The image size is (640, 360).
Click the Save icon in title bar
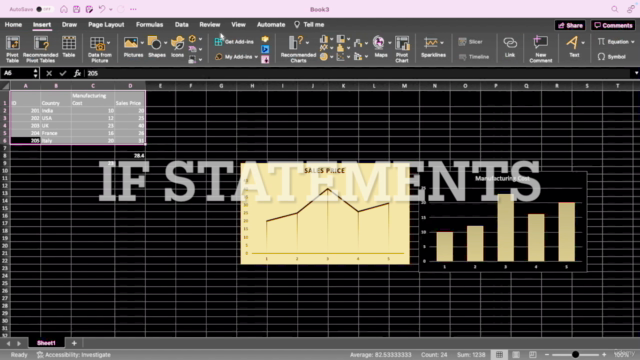point(76,9)
